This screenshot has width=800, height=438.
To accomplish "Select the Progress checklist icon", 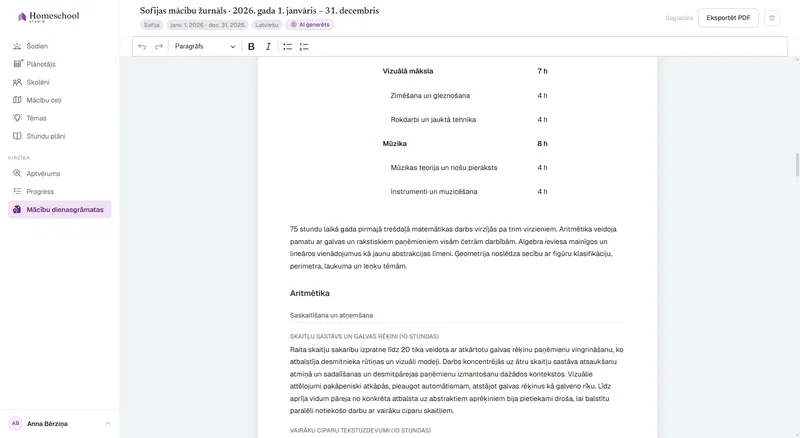I will point(17,191).
